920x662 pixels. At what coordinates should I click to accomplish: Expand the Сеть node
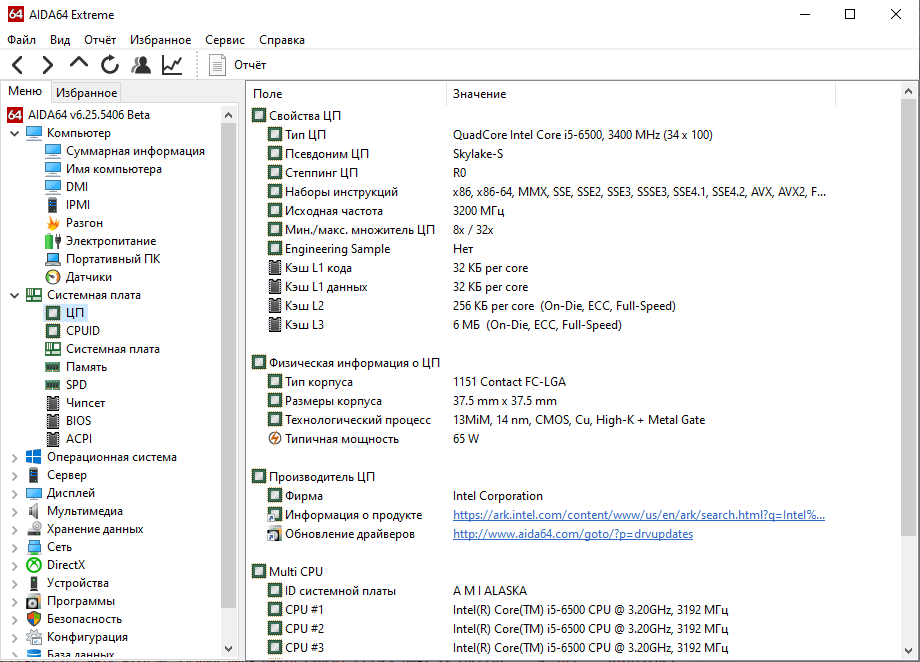pos(15,548)
